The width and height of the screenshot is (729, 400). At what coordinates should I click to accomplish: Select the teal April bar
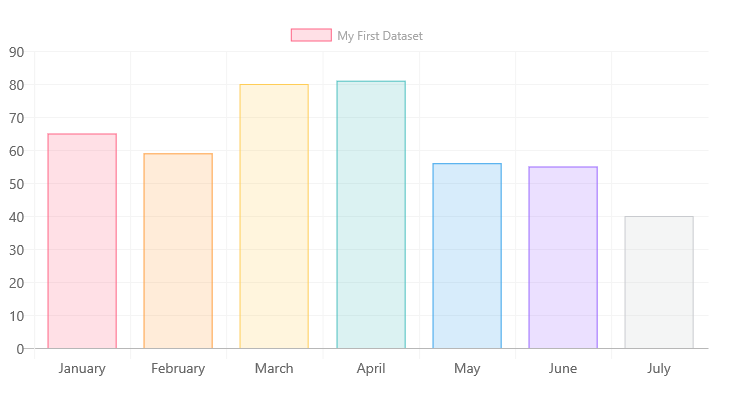tap(371, 215)
